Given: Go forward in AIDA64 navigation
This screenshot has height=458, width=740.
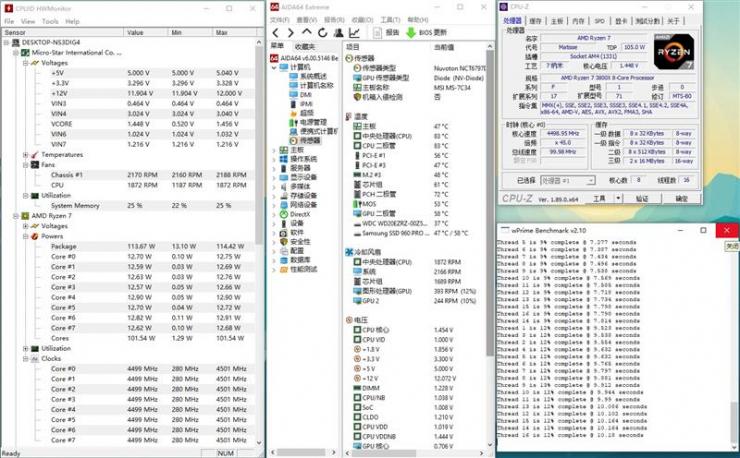Looking at the screenshot, I should tap(291, 33).
